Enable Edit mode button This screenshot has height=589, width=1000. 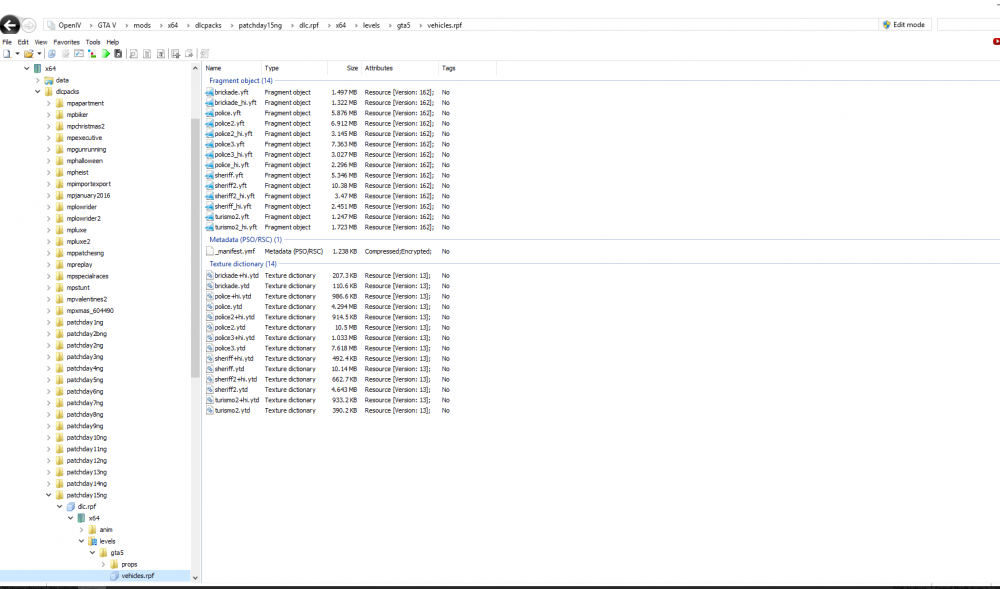tap(904, 25)
